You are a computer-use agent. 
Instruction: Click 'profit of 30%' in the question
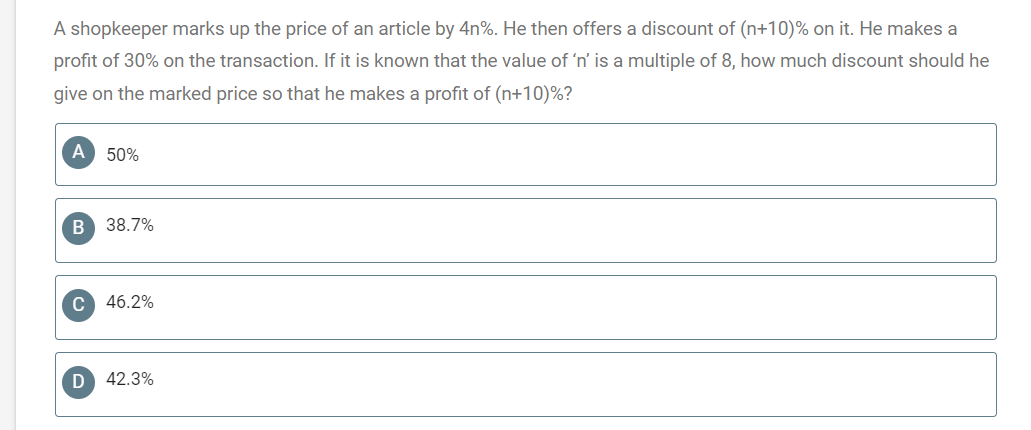click(106, 61)
